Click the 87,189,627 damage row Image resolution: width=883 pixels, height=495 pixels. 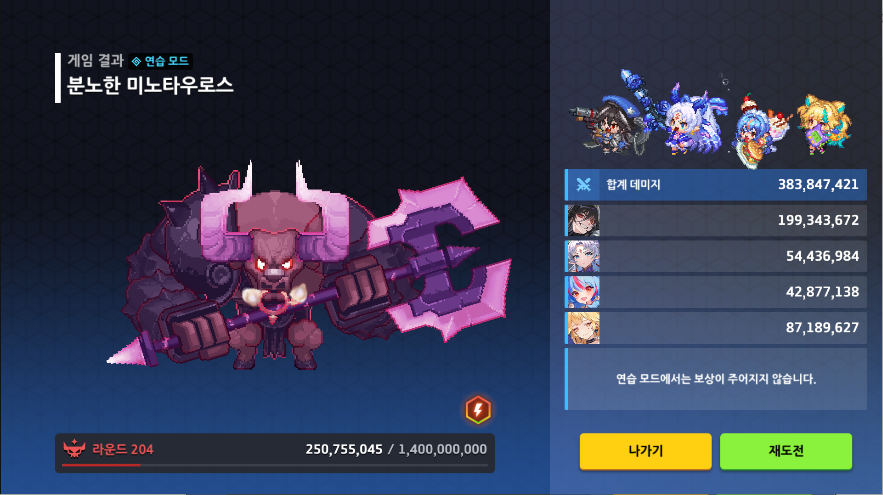pos(716,328)
